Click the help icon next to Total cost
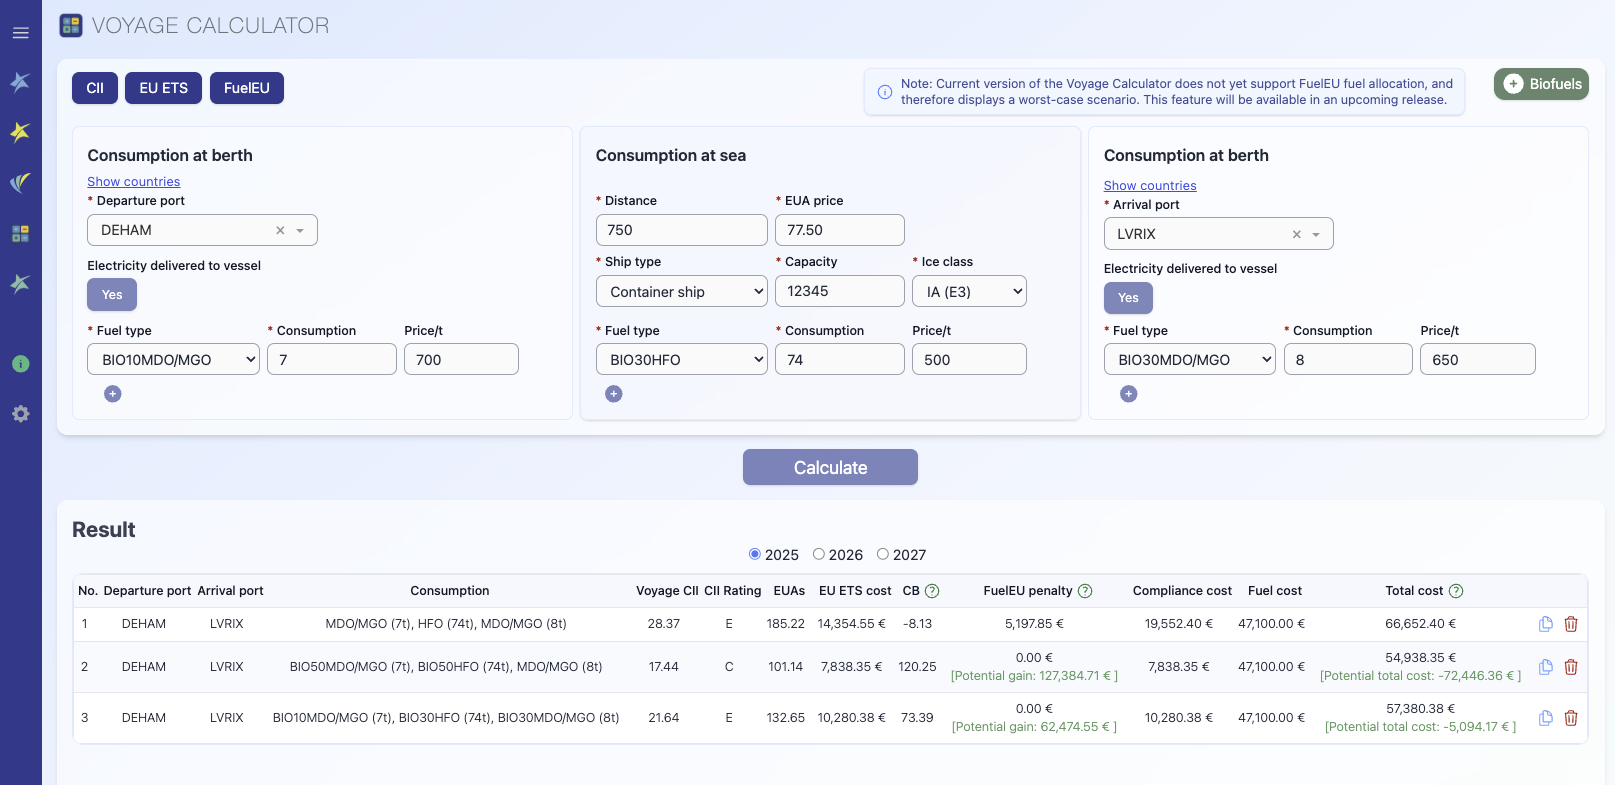 pos(1456,591)
